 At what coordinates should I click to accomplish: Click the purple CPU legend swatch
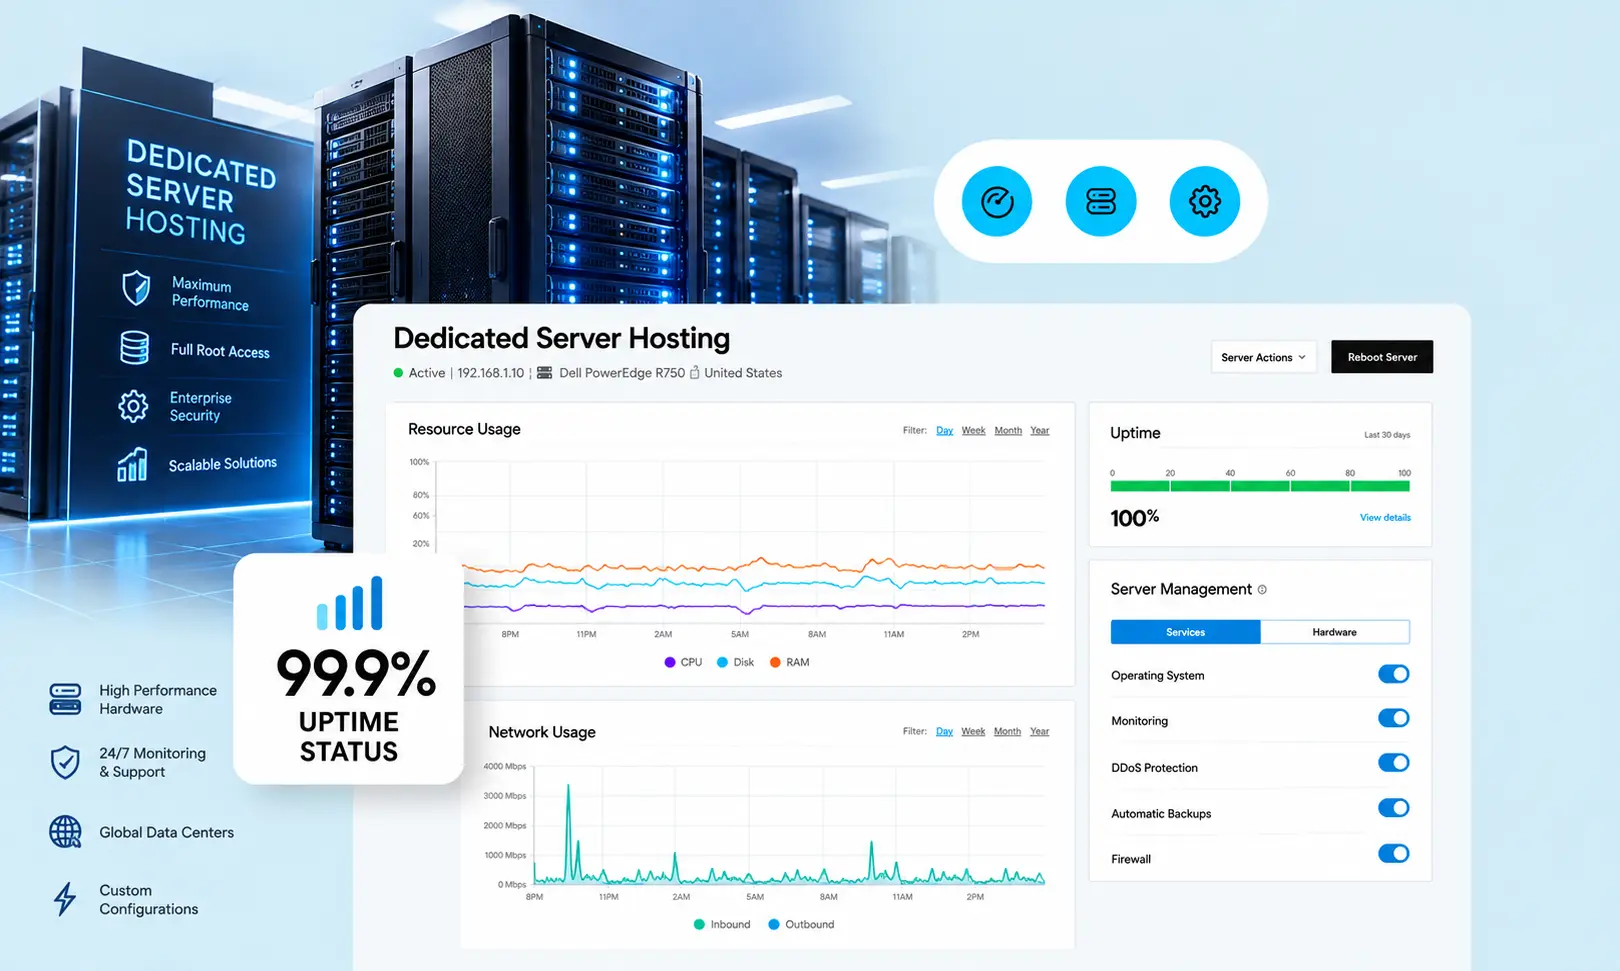coord(670,662)
